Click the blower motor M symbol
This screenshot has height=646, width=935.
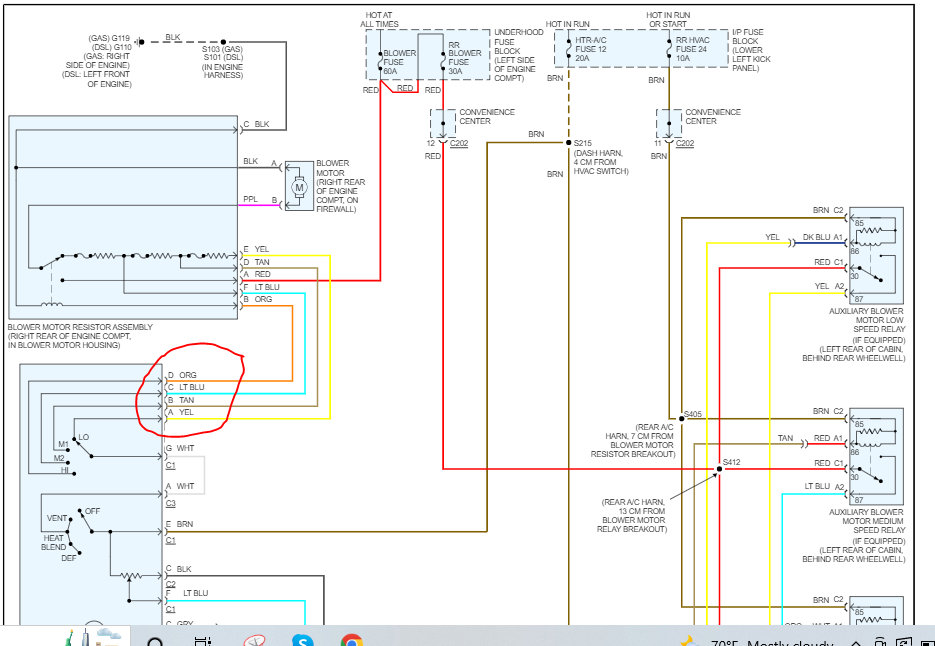[299, 187]
